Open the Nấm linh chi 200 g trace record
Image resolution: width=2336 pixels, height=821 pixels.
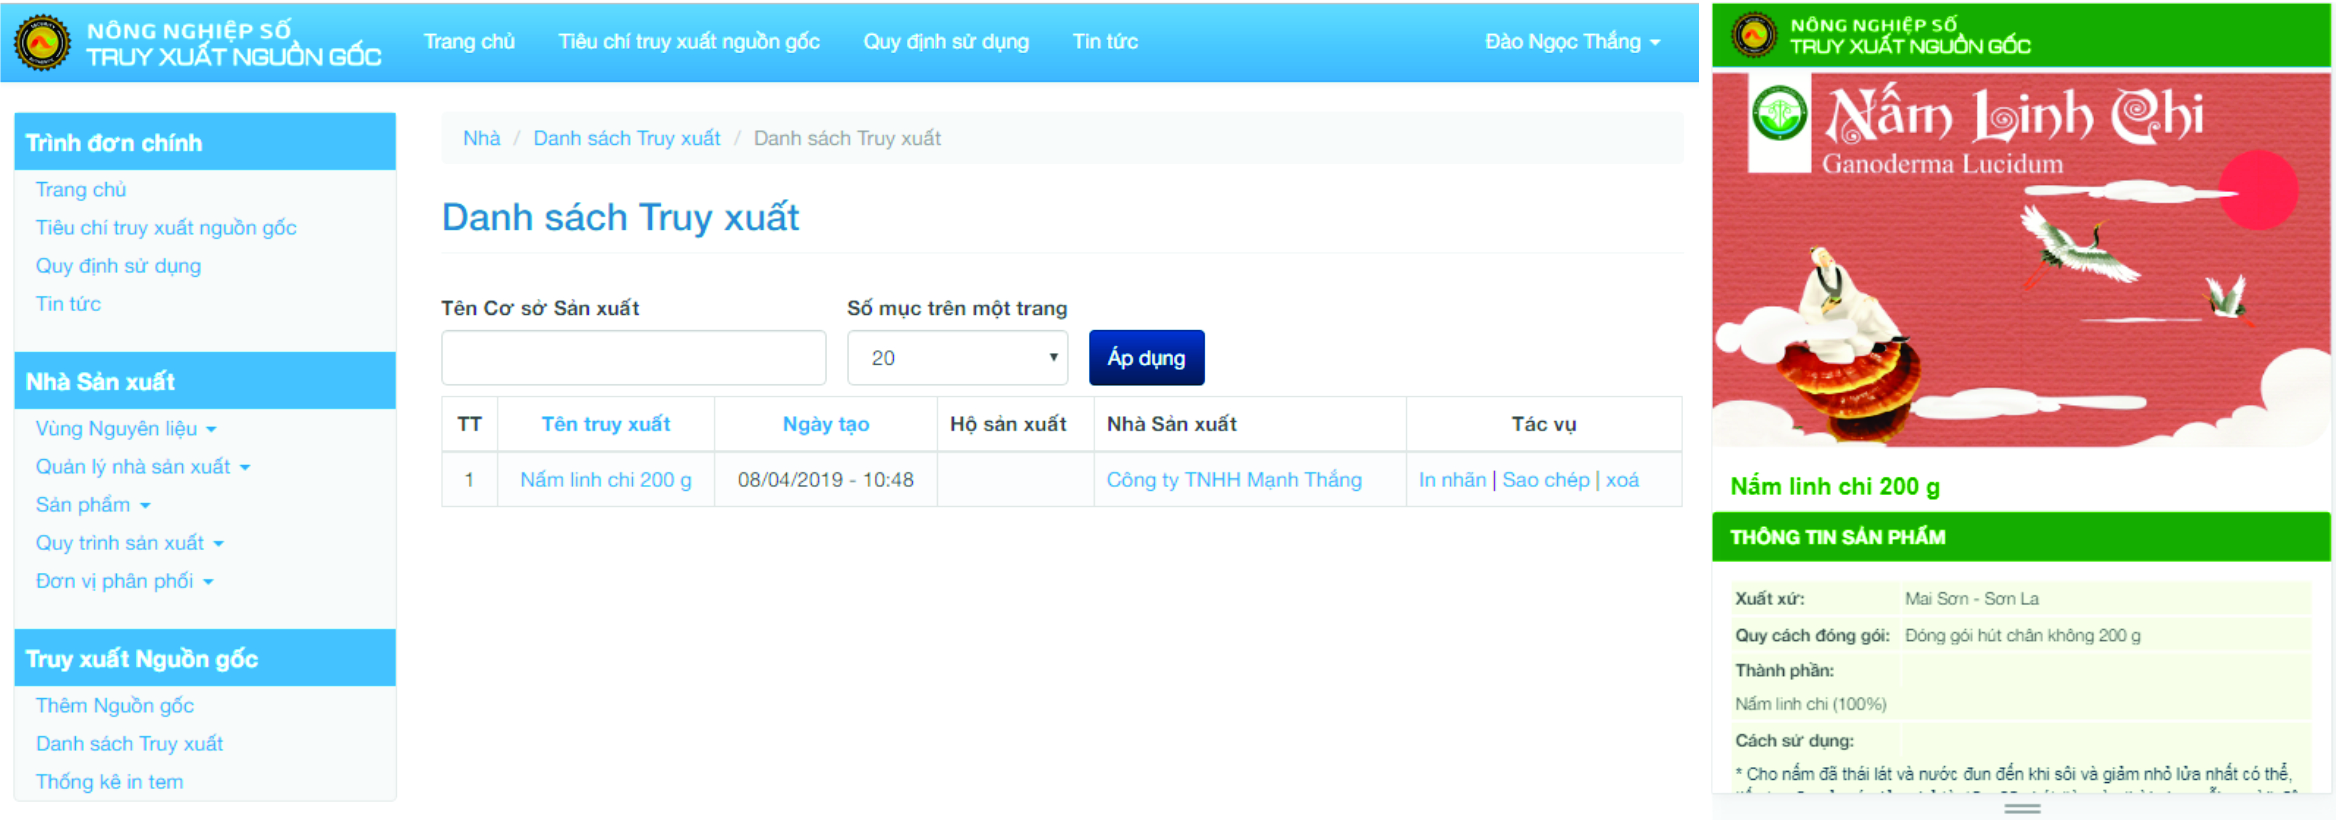pyautogui.click(x=606, y=480)
